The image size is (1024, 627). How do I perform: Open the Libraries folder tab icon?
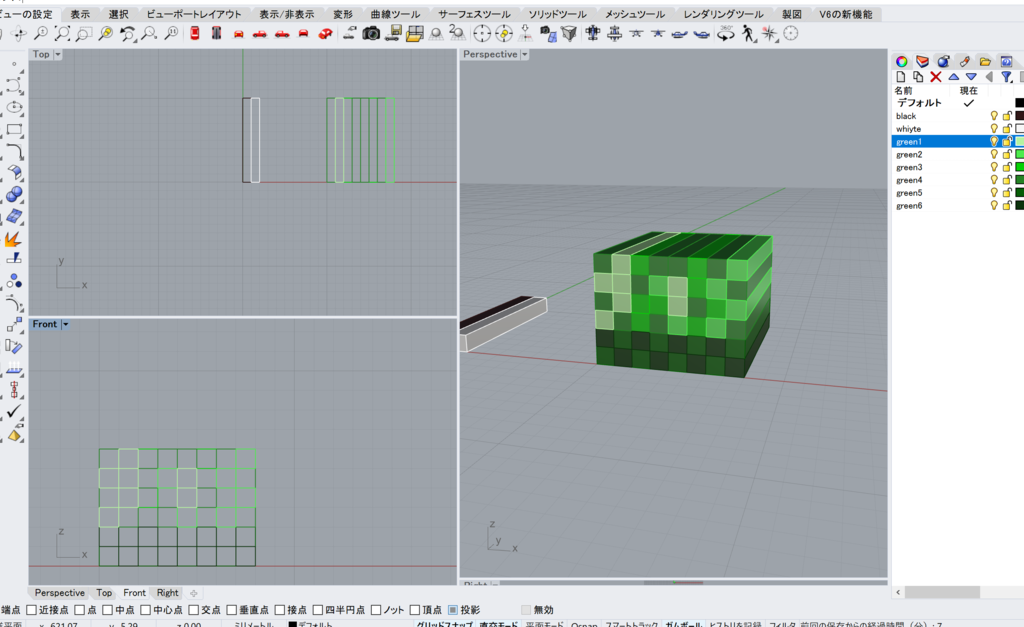[x=985, y=61]
